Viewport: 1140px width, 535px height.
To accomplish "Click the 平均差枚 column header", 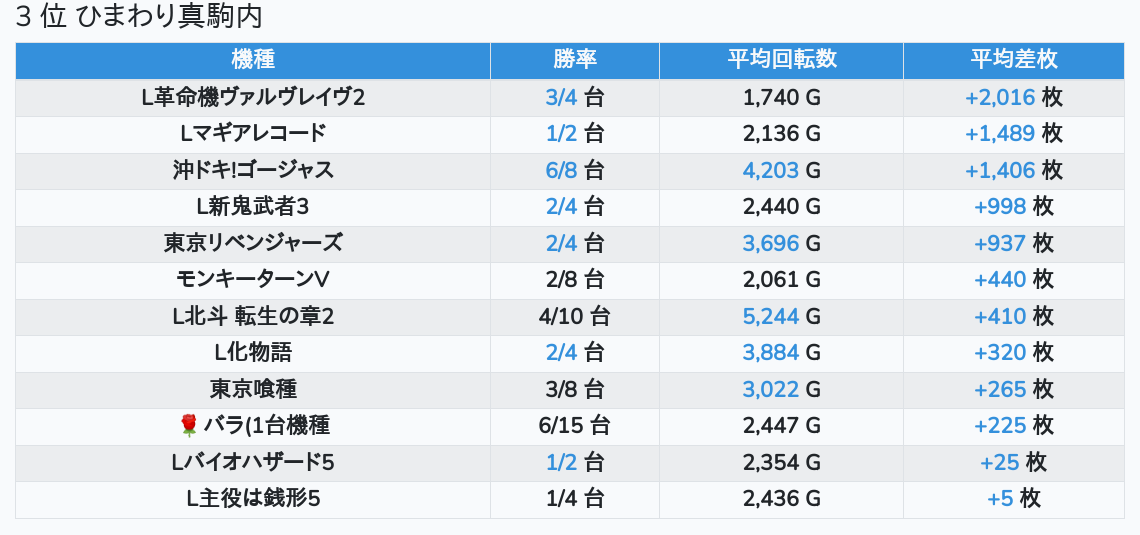I will [x=1013, y=60].
